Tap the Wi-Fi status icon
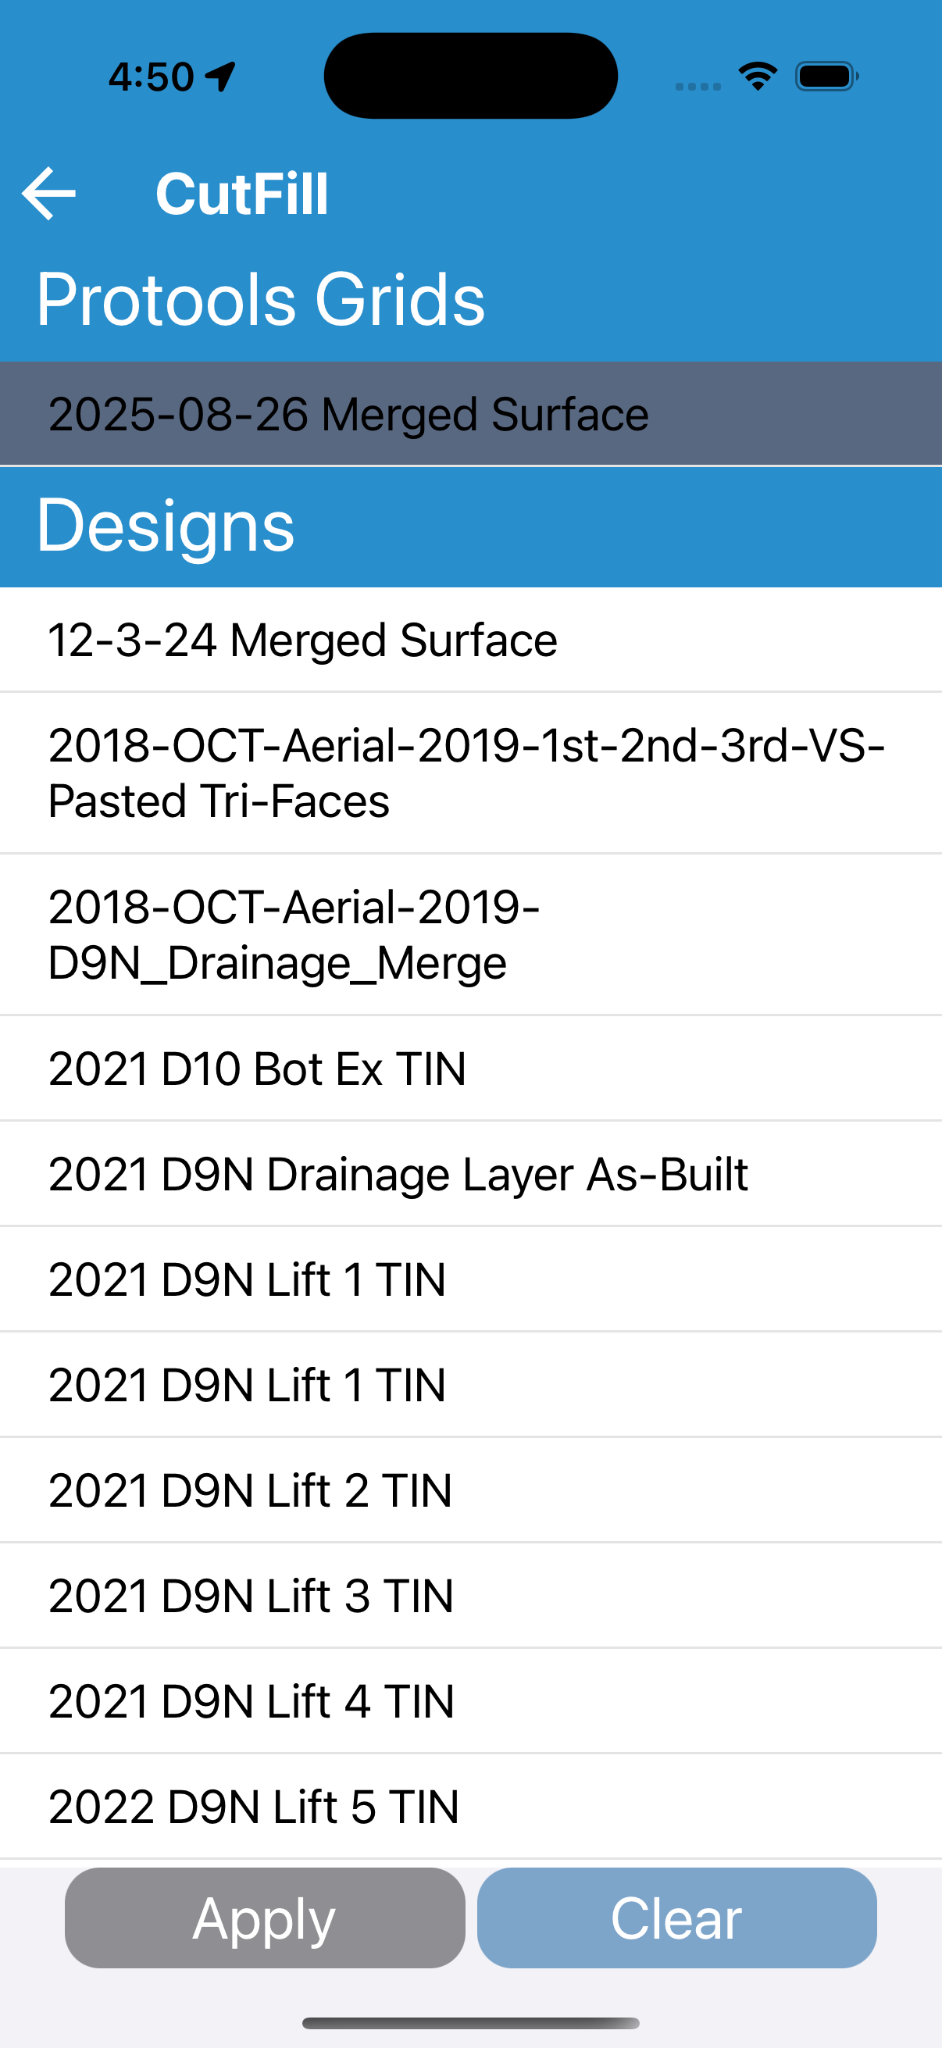The height and width of the screenshot is (2048, 942). (x=757, y=76)
